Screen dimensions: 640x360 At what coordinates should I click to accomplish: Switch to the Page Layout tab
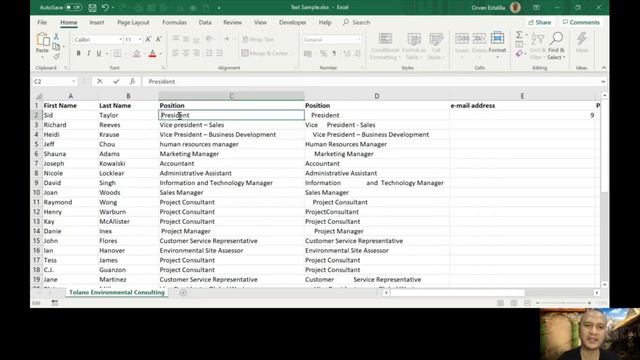click(x=133, y=22)
